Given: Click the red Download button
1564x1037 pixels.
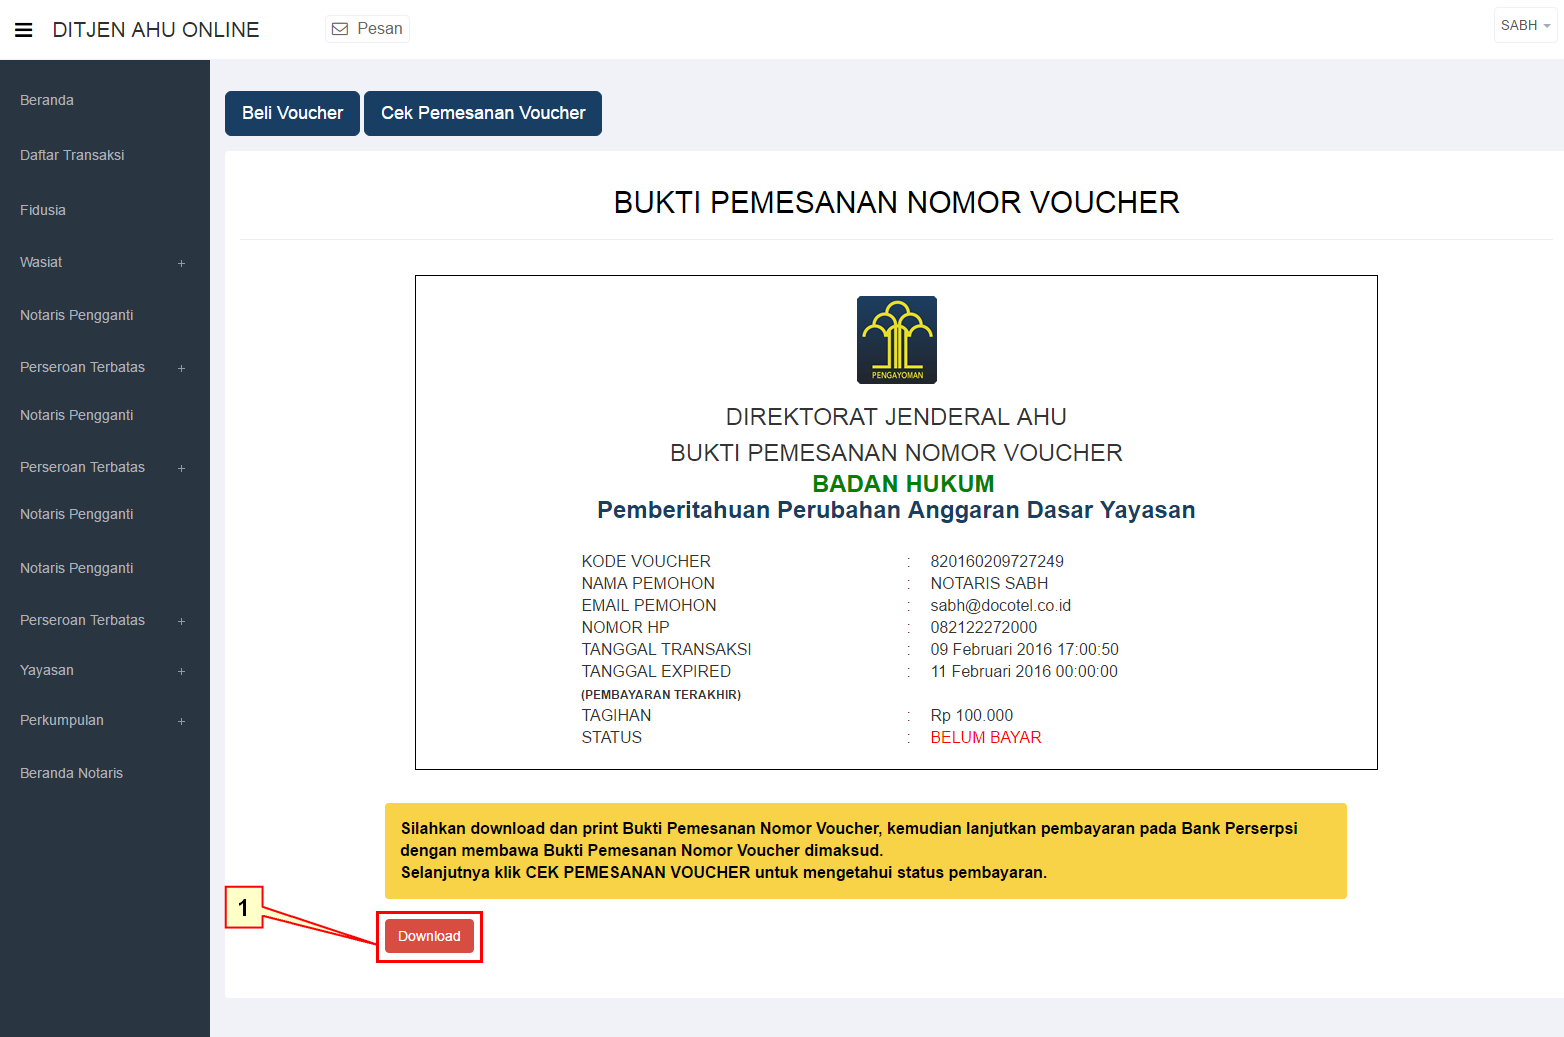Looking at the screenshot, I should pyautogui.click(x=429, y=936).
